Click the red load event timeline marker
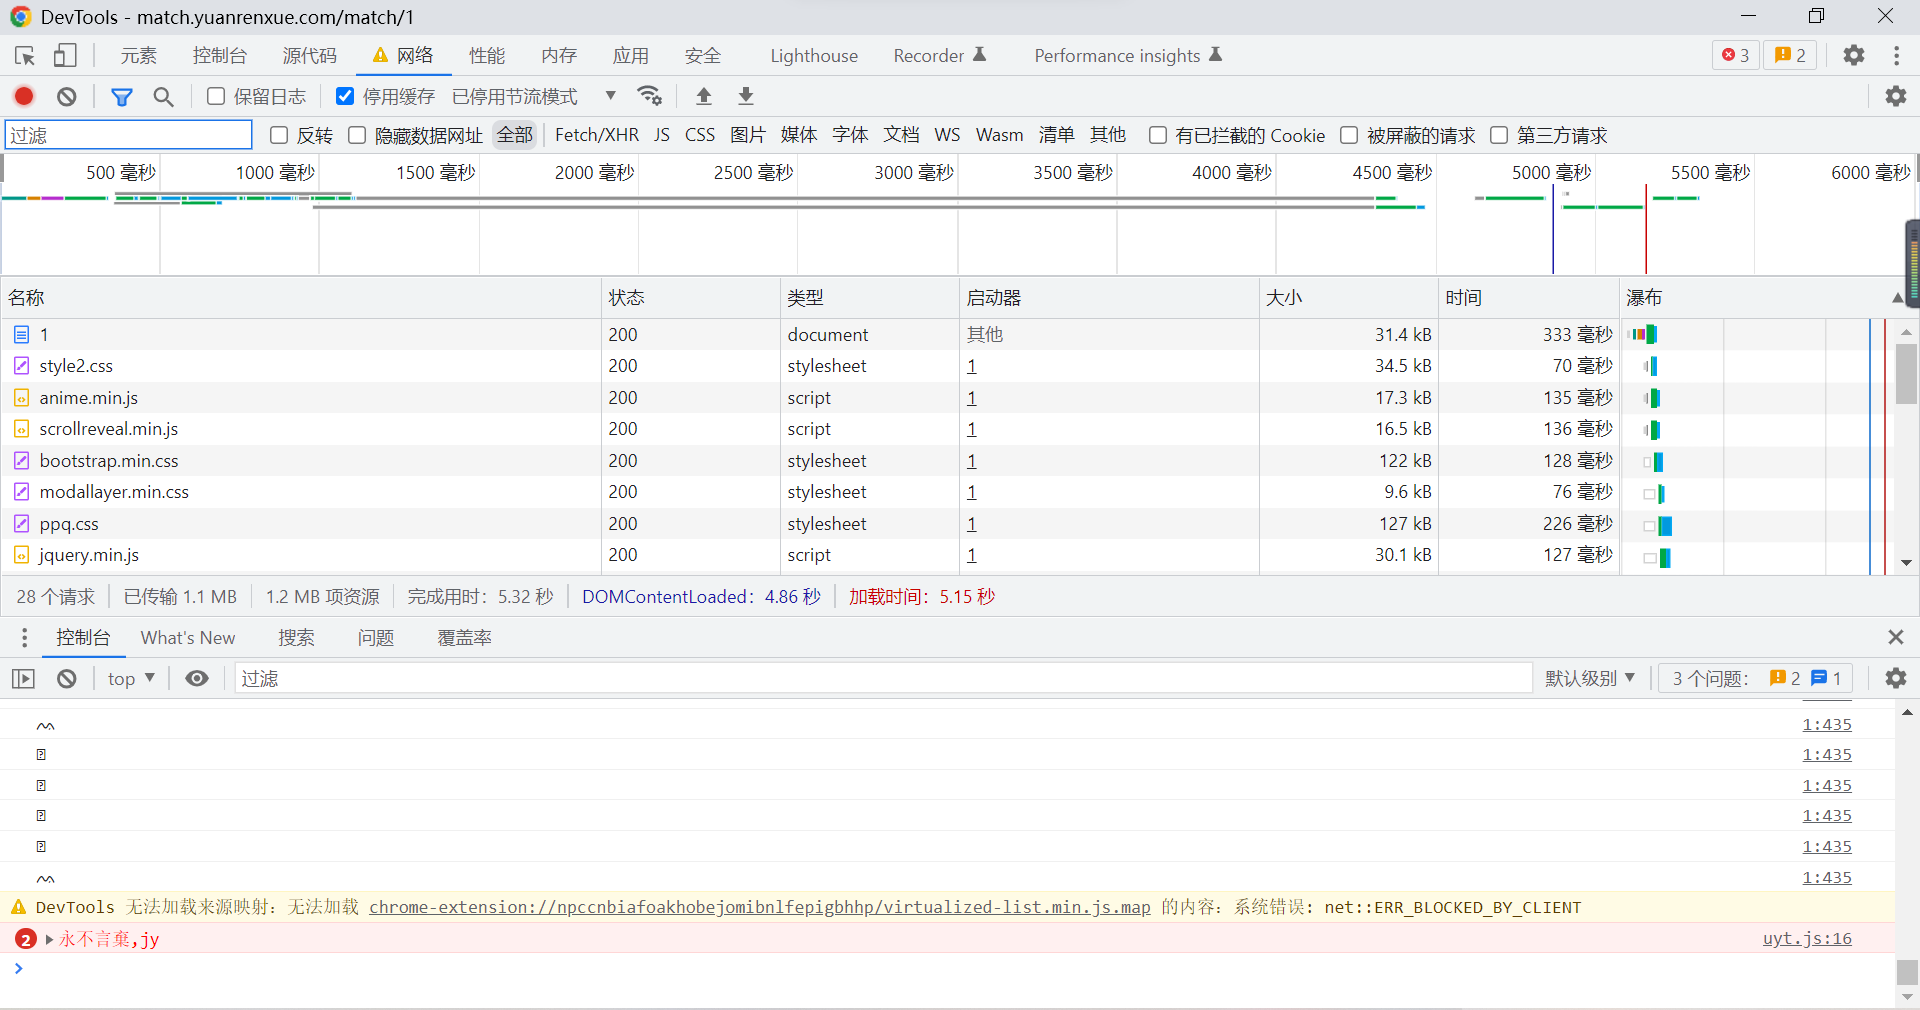The width and height of the screenshot is (1920, 1010). click(x=1646, y=228)
